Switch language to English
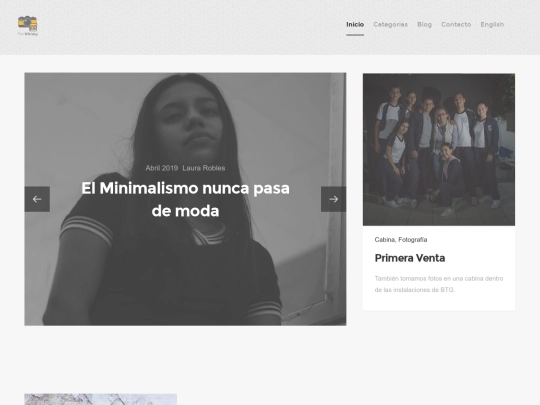Image resolution: width=540 pixels, height=405 pixels. [x=492, y=24]
